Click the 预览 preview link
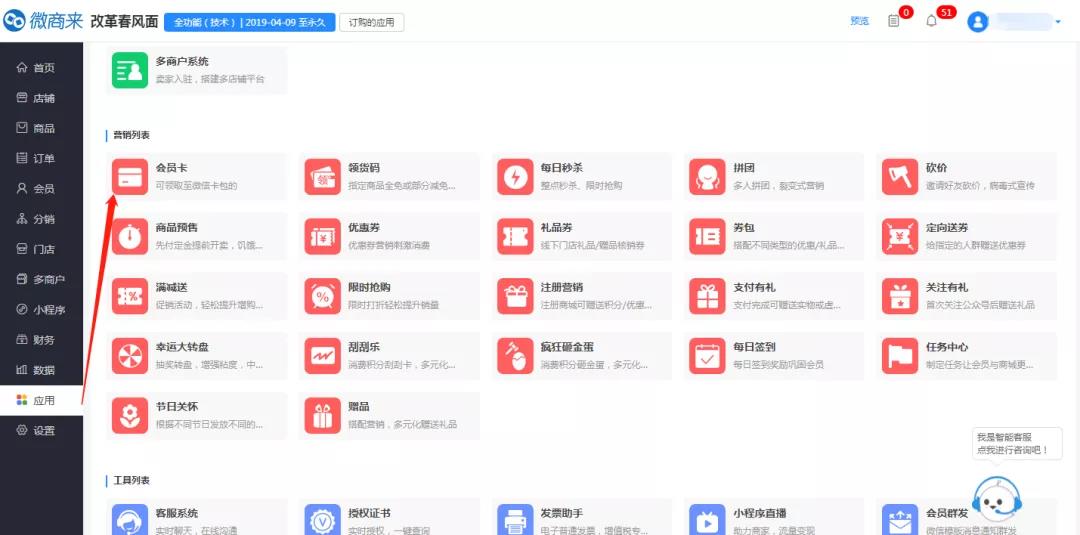Viewport: 1080px width, 535px height. pyautogui.click(x=859, y=21)
